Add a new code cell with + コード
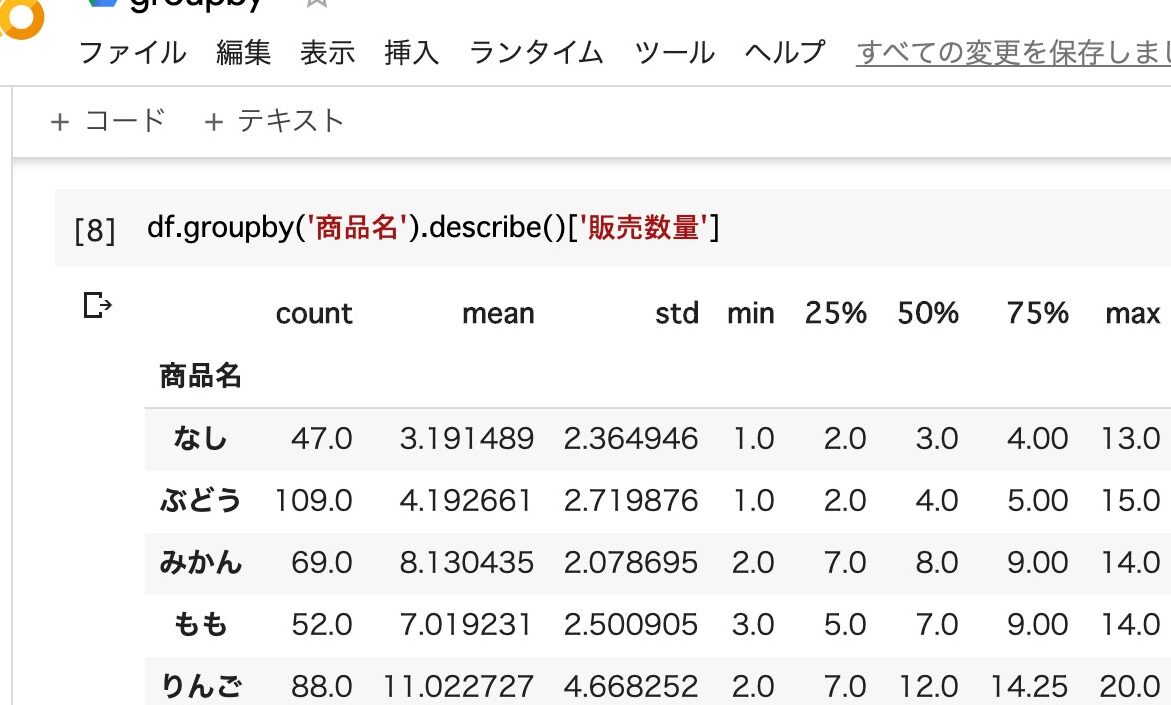This screenshot has width=1171, height=705. (109, 120)
